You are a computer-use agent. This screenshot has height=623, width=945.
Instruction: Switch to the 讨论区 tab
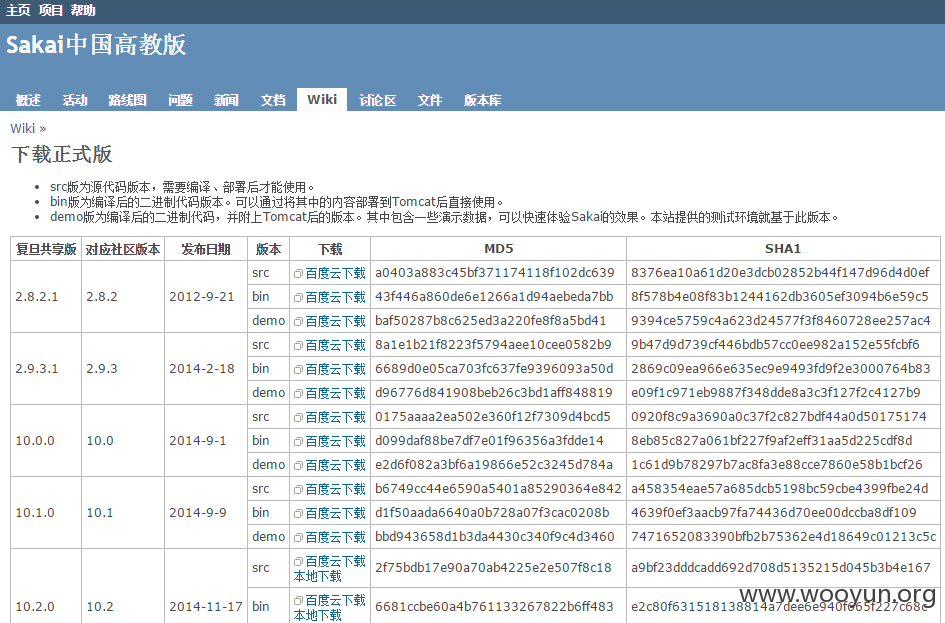[378, 100]
